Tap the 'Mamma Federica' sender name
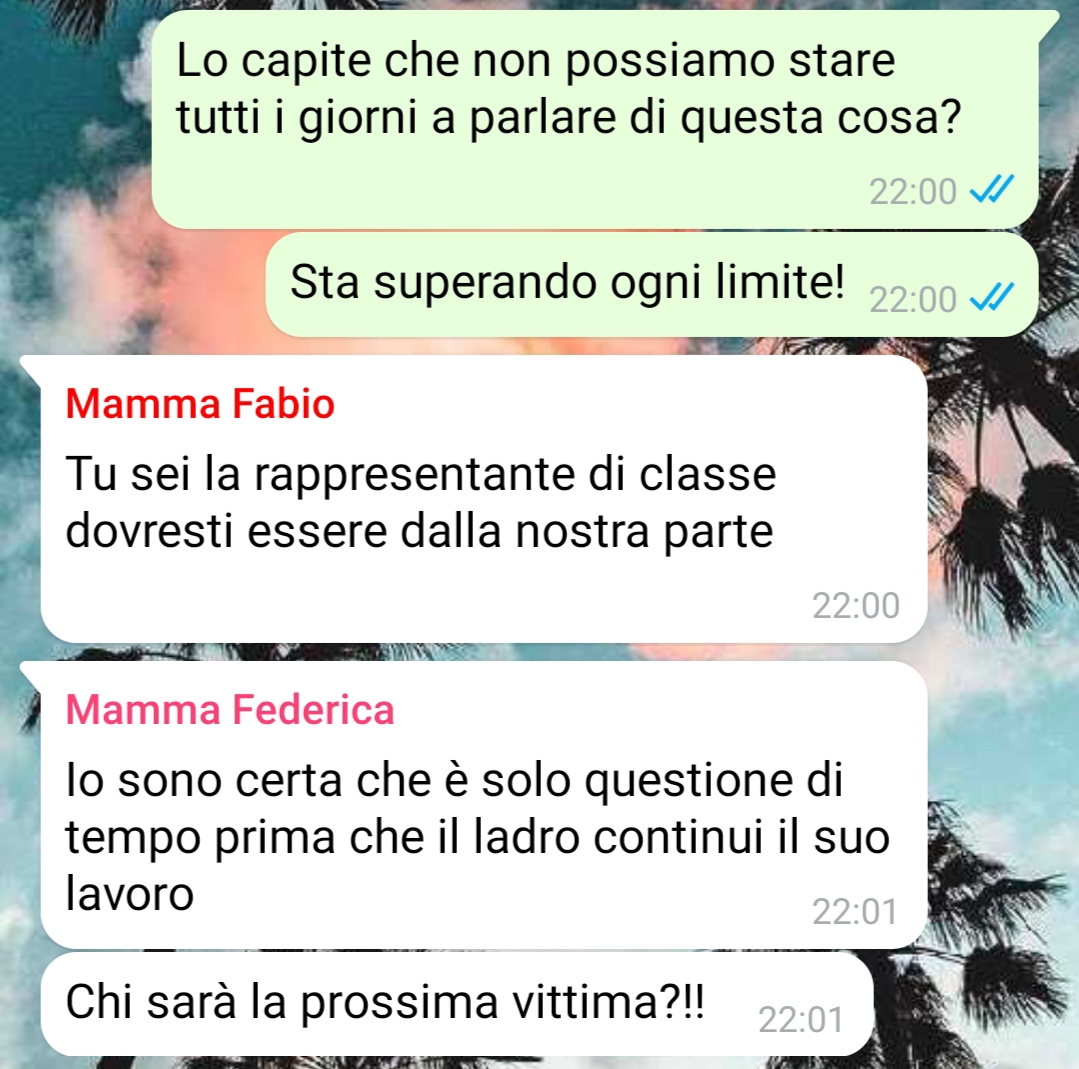Screen dimensions: 1079x1069 [x=230, y=709]
